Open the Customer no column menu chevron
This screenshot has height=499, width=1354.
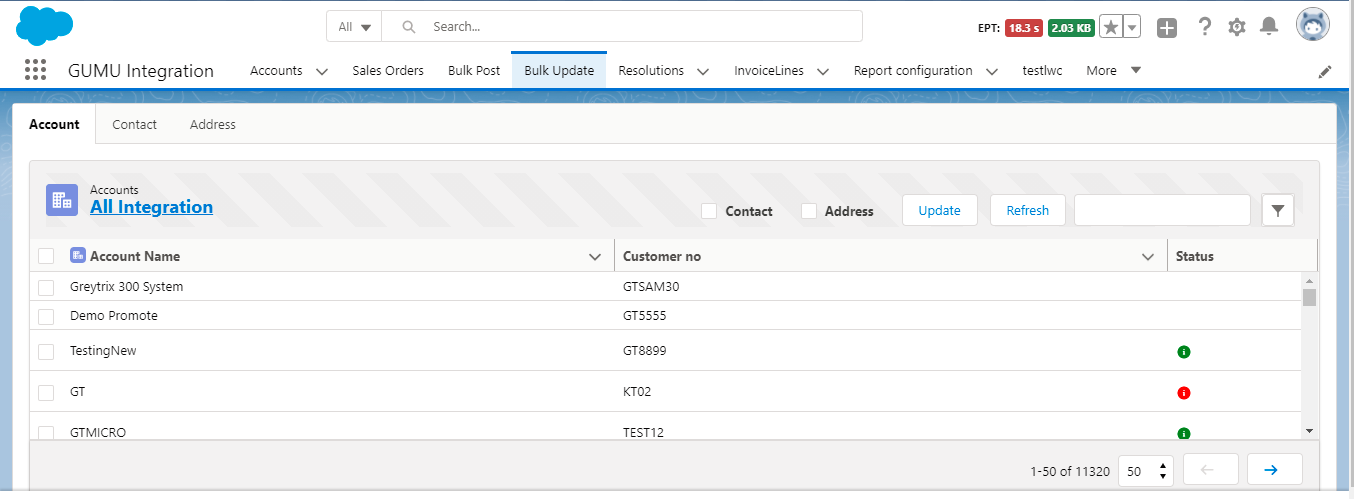tap(1148, 257)
